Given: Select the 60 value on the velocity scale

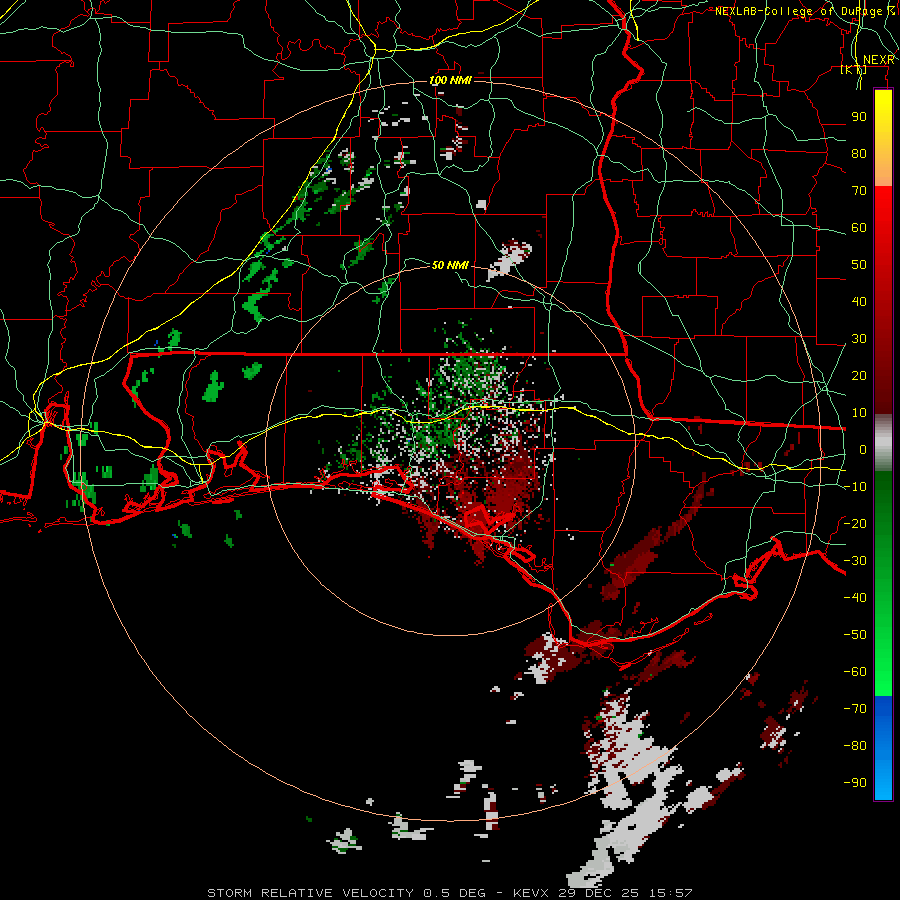Looking at the screenshot, I should [x=859, y=228].
